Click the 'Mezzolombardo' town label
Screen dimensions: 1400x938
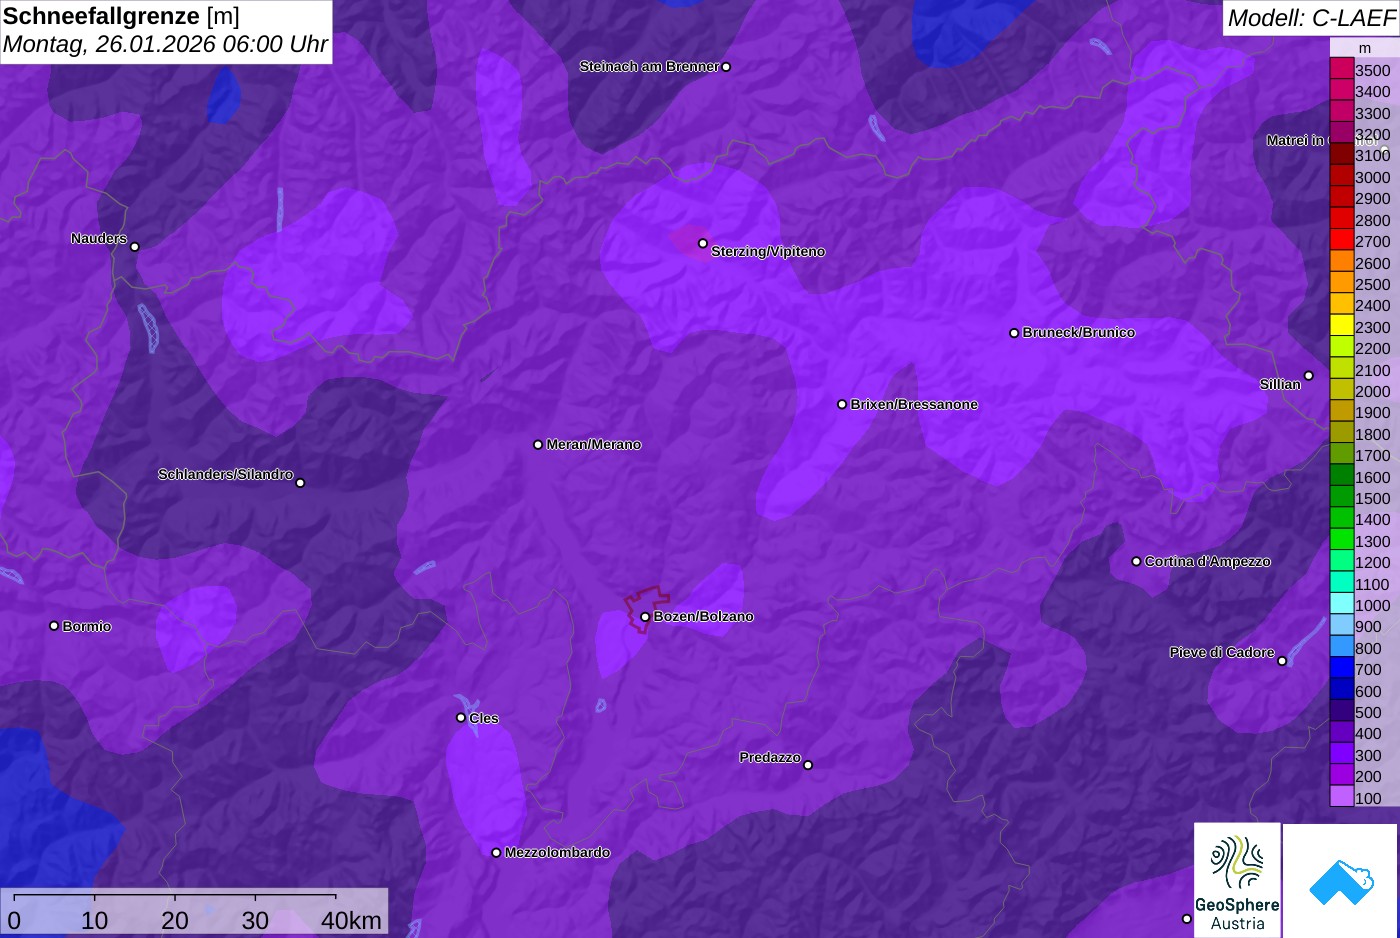557,852
